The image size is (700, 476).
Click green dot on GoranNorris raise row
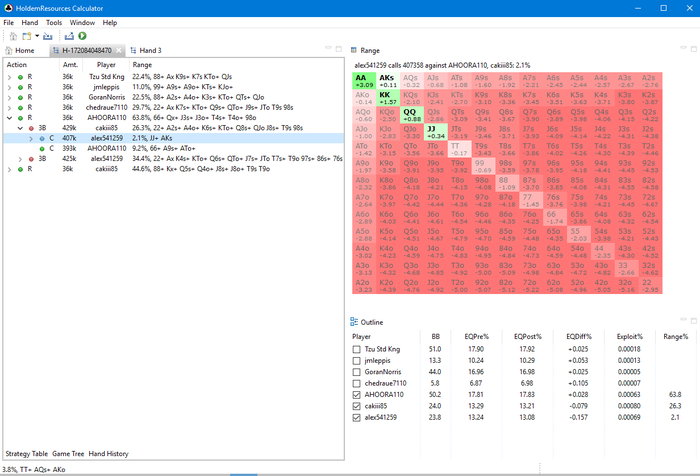pos(21,98)
